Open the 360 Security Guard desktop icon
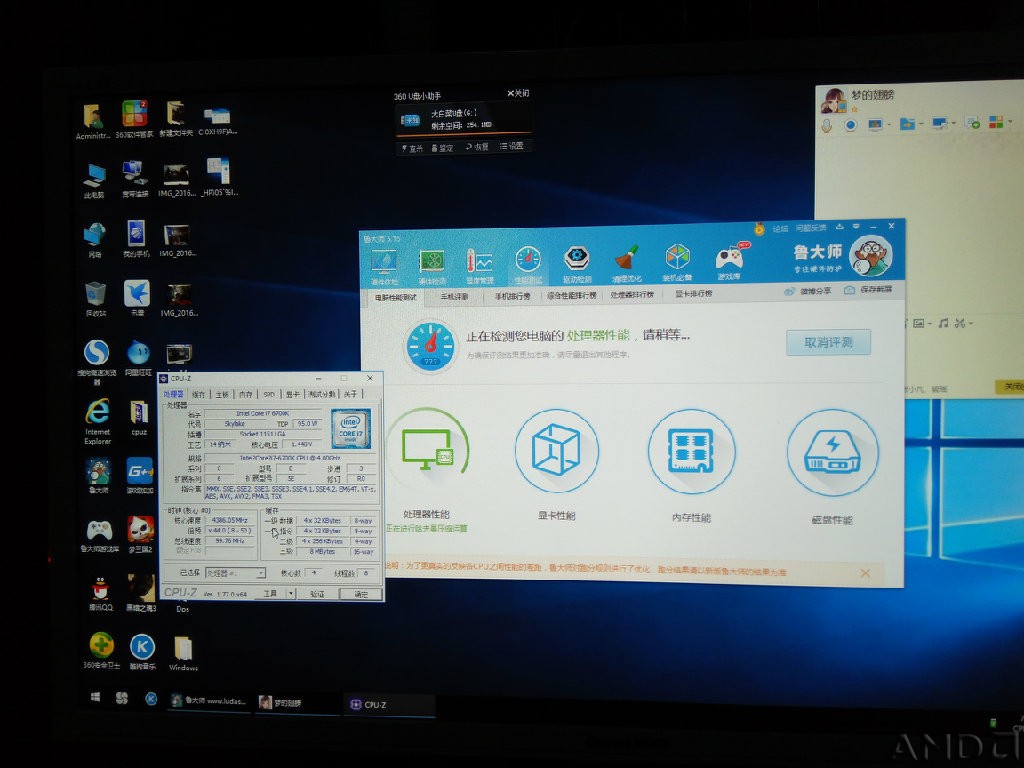This screenshot has height=768, width=1024. [x=101, y=650]
